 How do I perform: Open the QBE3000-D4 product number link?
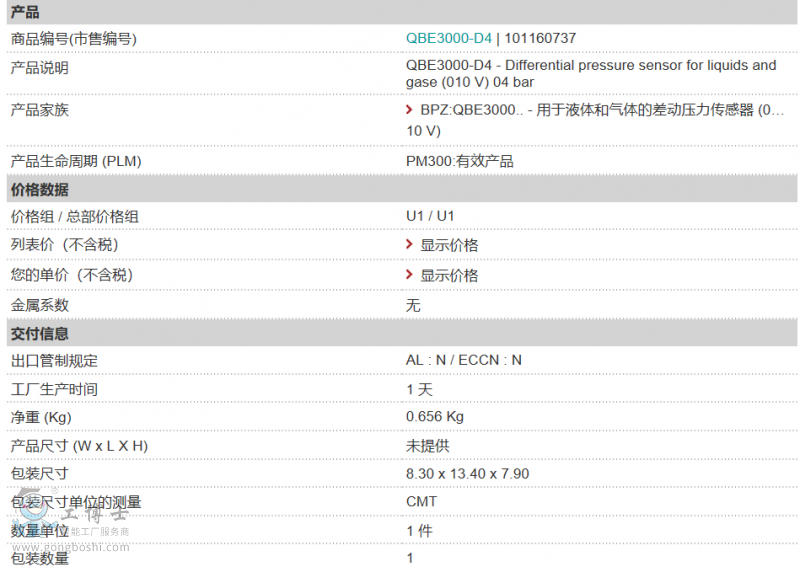pos(448,38)
